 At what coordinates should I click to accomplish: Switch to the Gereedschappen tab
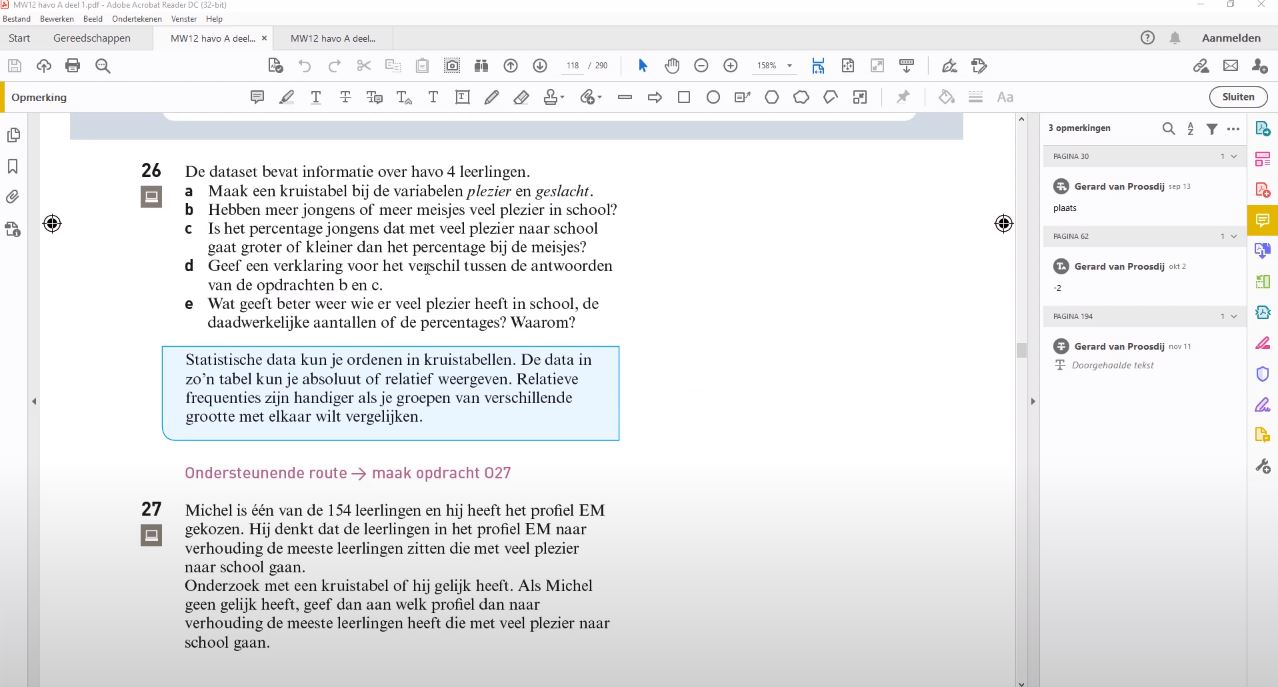point(92,38)
